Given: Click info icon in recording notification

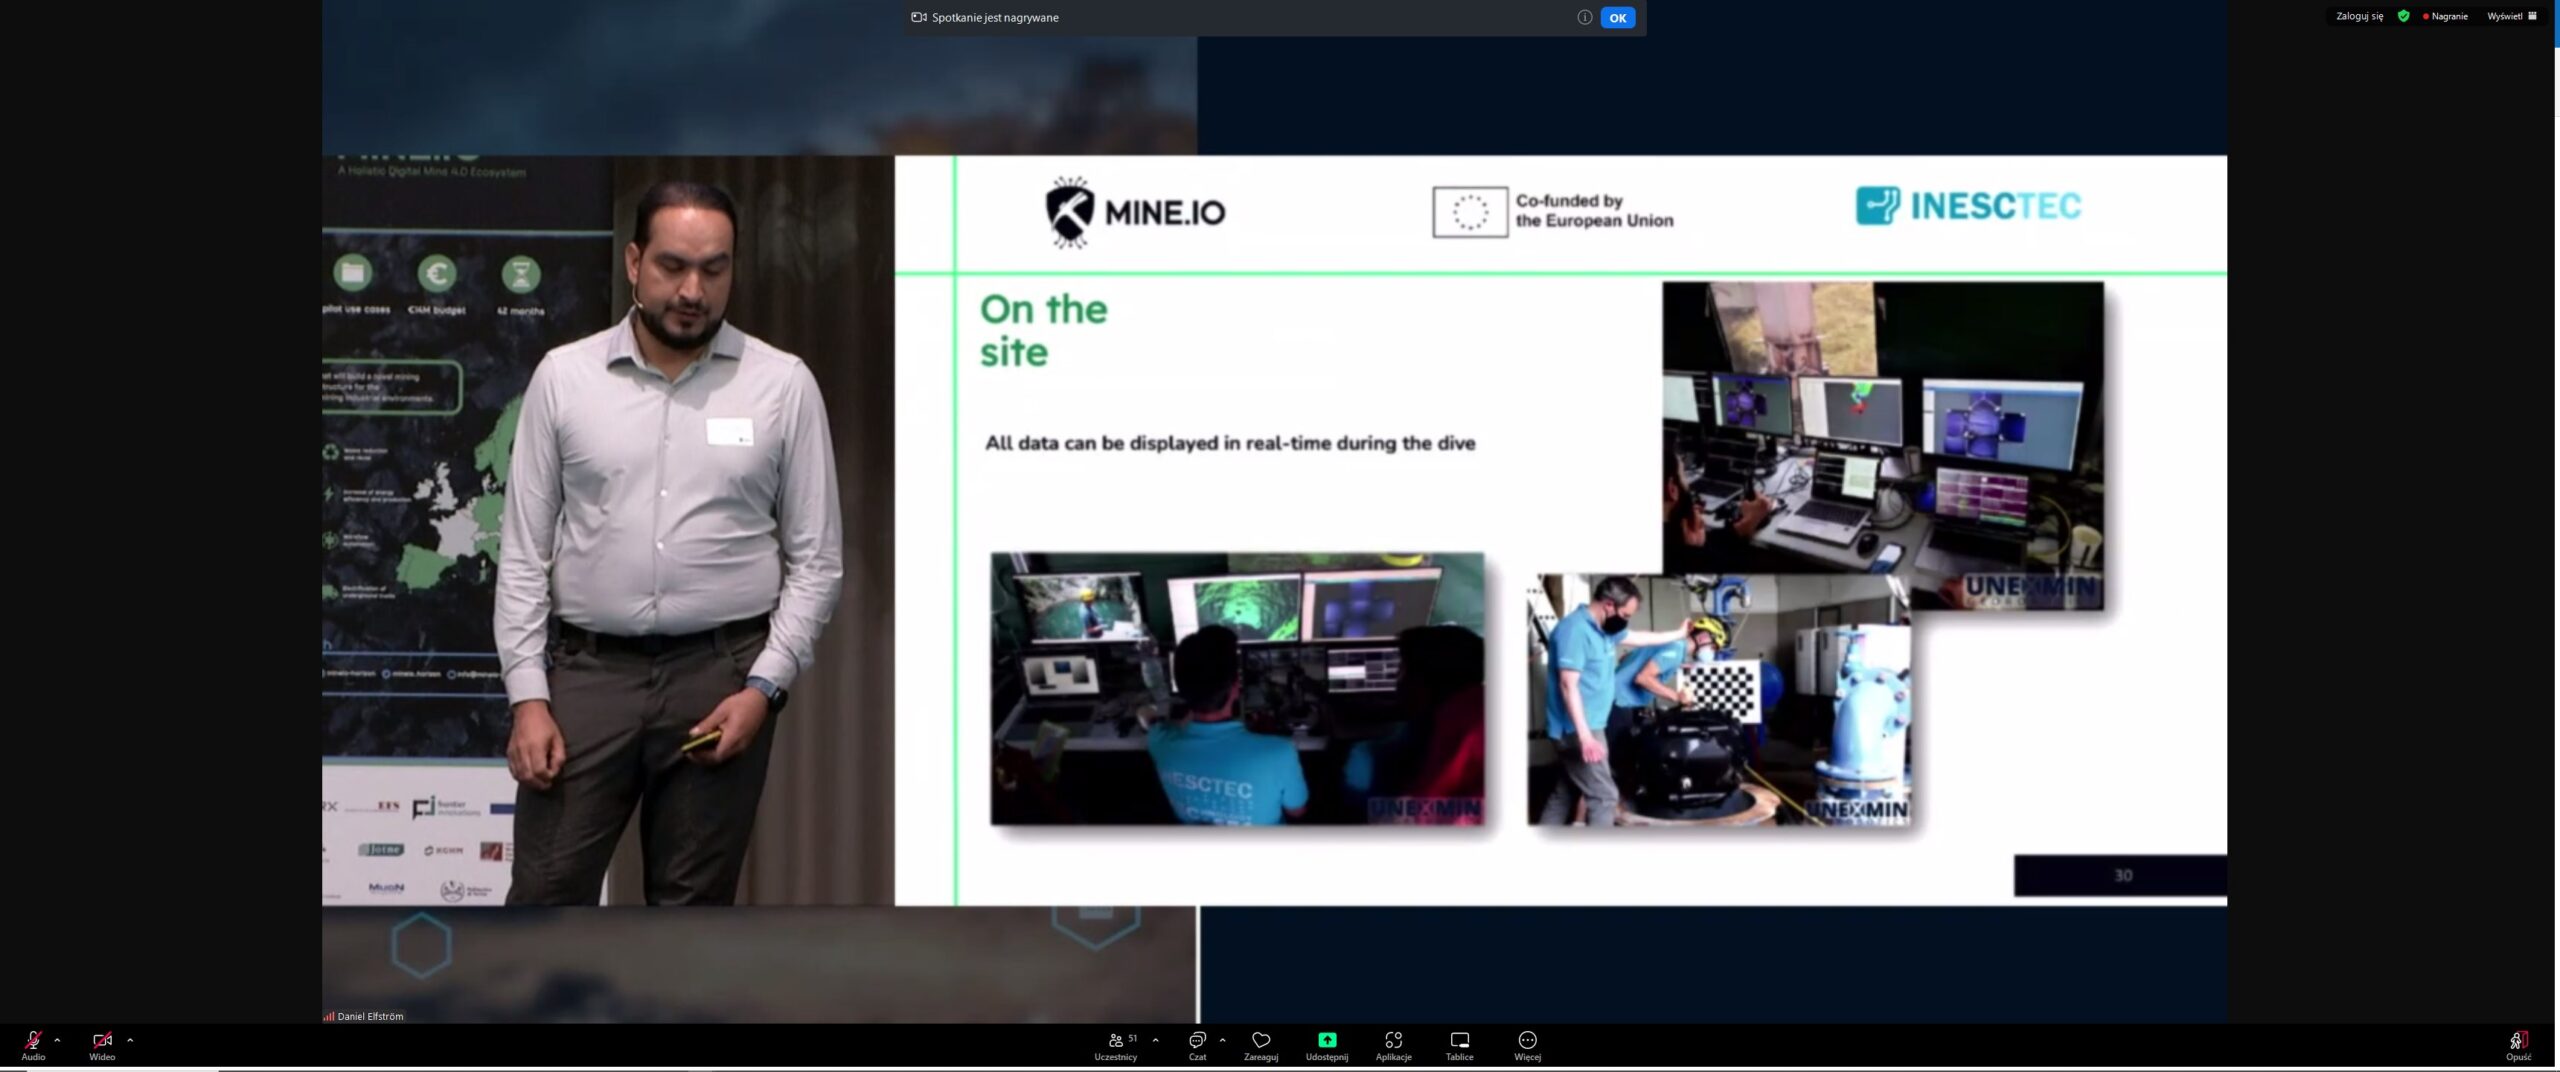Looking at the screenshot, I should [x=1584, y=17].
